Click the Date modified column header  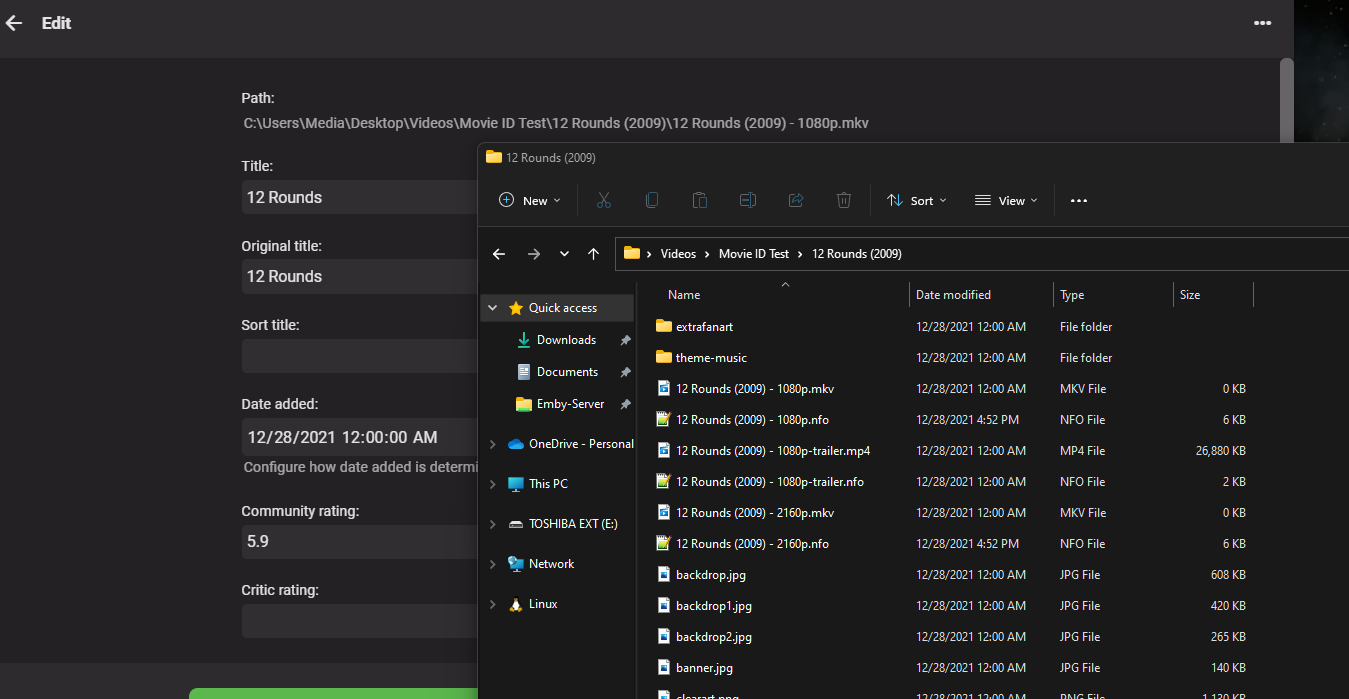click(953, 295)
